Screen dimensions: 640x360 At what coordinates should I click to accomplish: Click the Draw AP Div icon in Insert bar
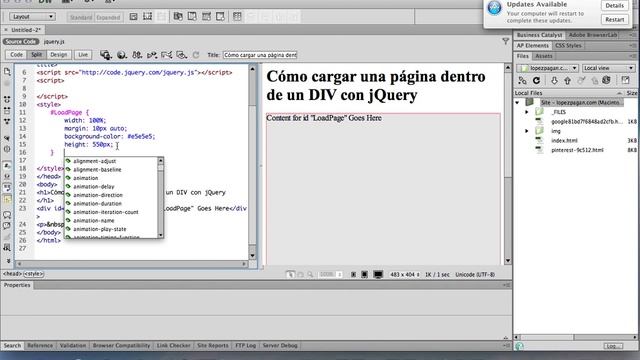pos(147,17)
